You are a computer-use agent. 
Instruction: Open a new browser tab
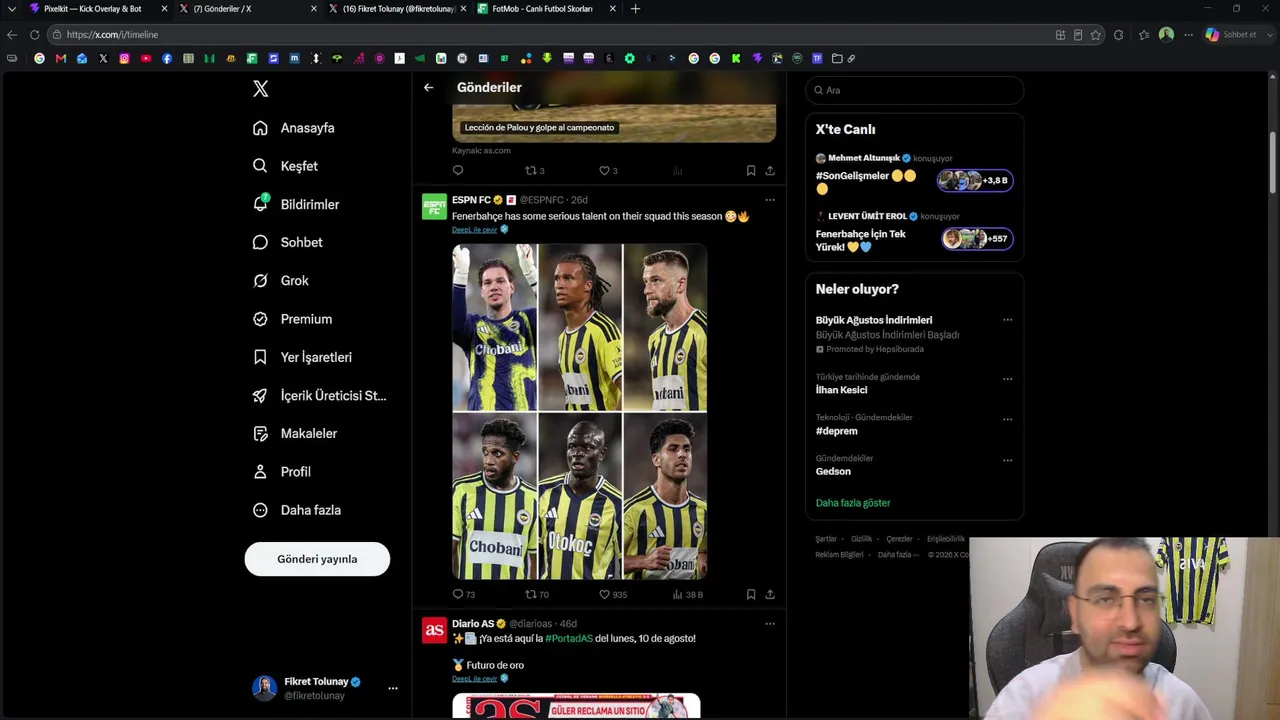click(635, 9)
